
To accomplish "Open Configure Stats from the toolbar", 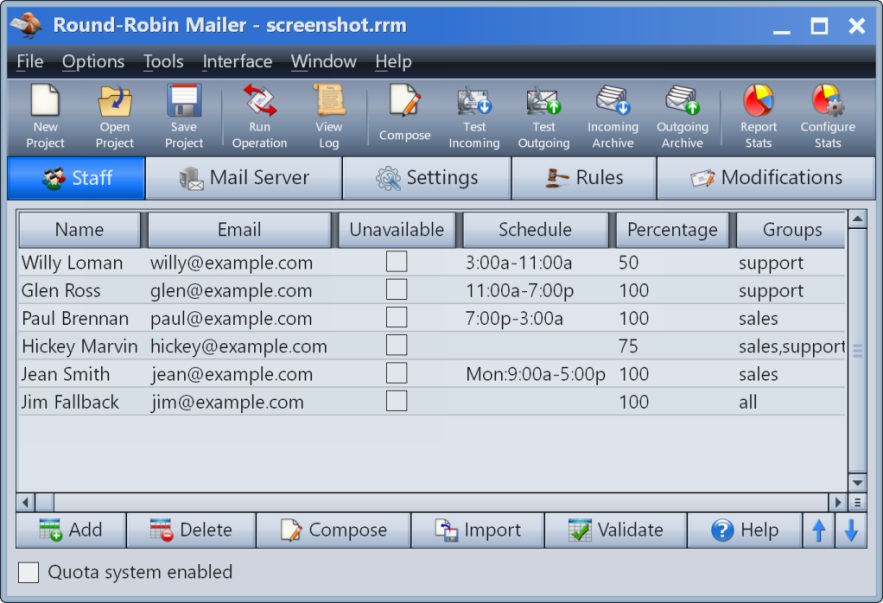I will [827, 103].
